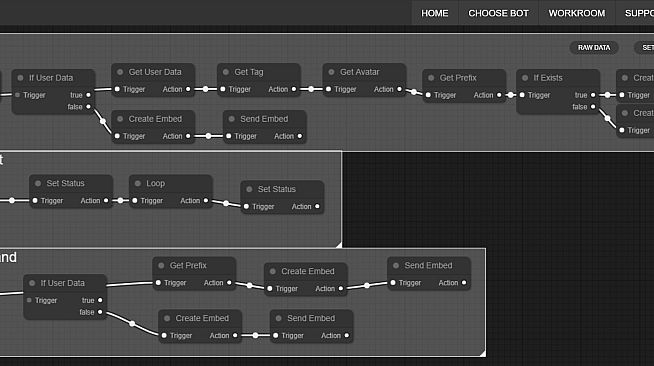This screenshot has height=366, width=654.
Task: Click wire midpoint between Get Avatar and Get Prefix
Action: click(414, 92)
